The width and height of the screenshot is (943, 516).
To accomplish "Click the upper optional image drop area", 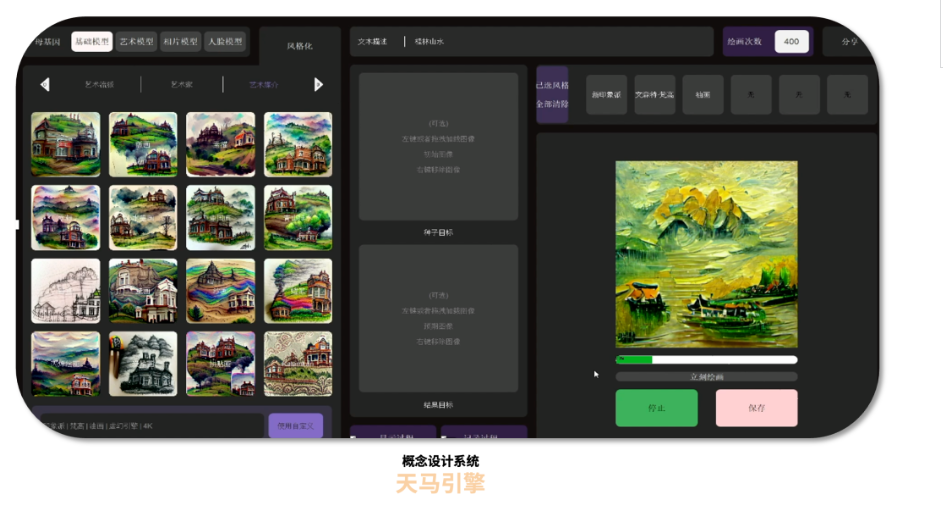I will tap(438, 146).
